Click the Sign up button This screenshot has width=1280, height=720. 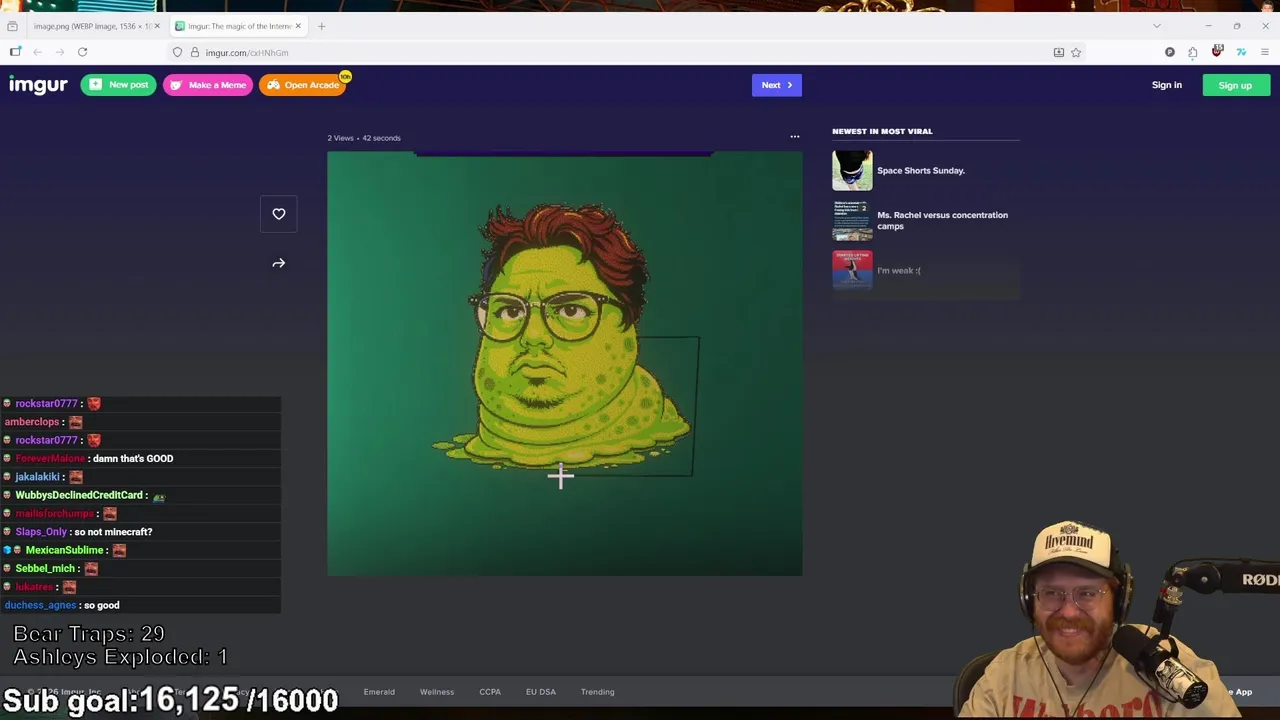tap(1235, 85)
